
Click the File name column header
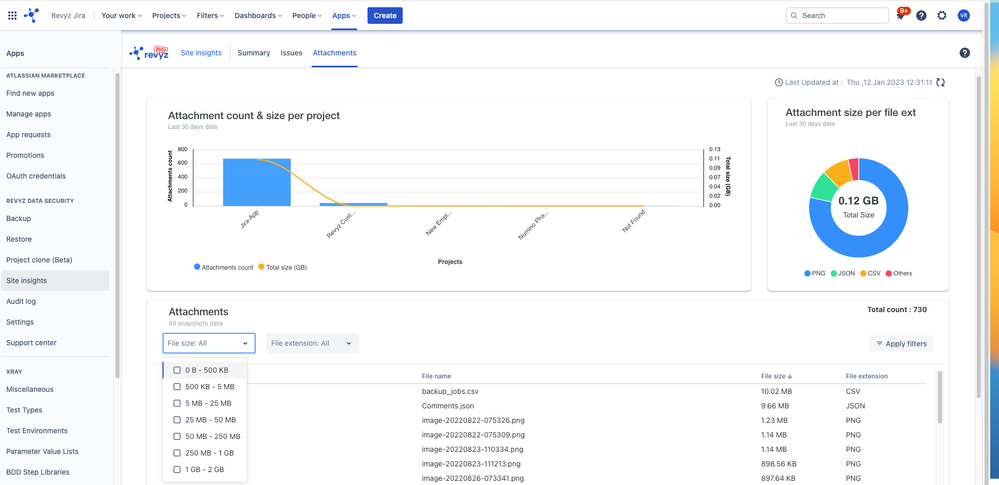point(436,376)
